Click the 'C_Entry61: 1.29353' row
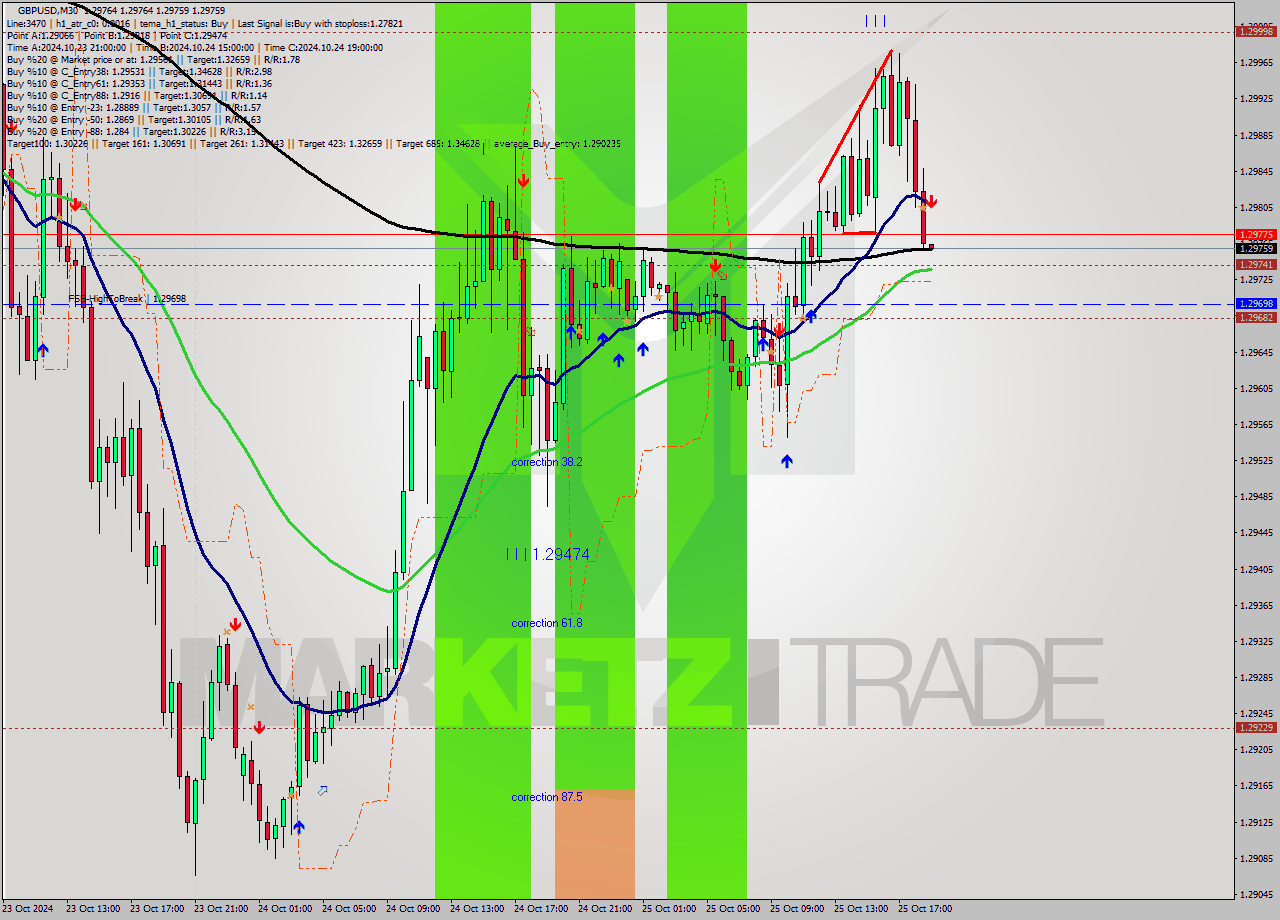This screenshot has height=920, width=1280. [x=140, y=83]
